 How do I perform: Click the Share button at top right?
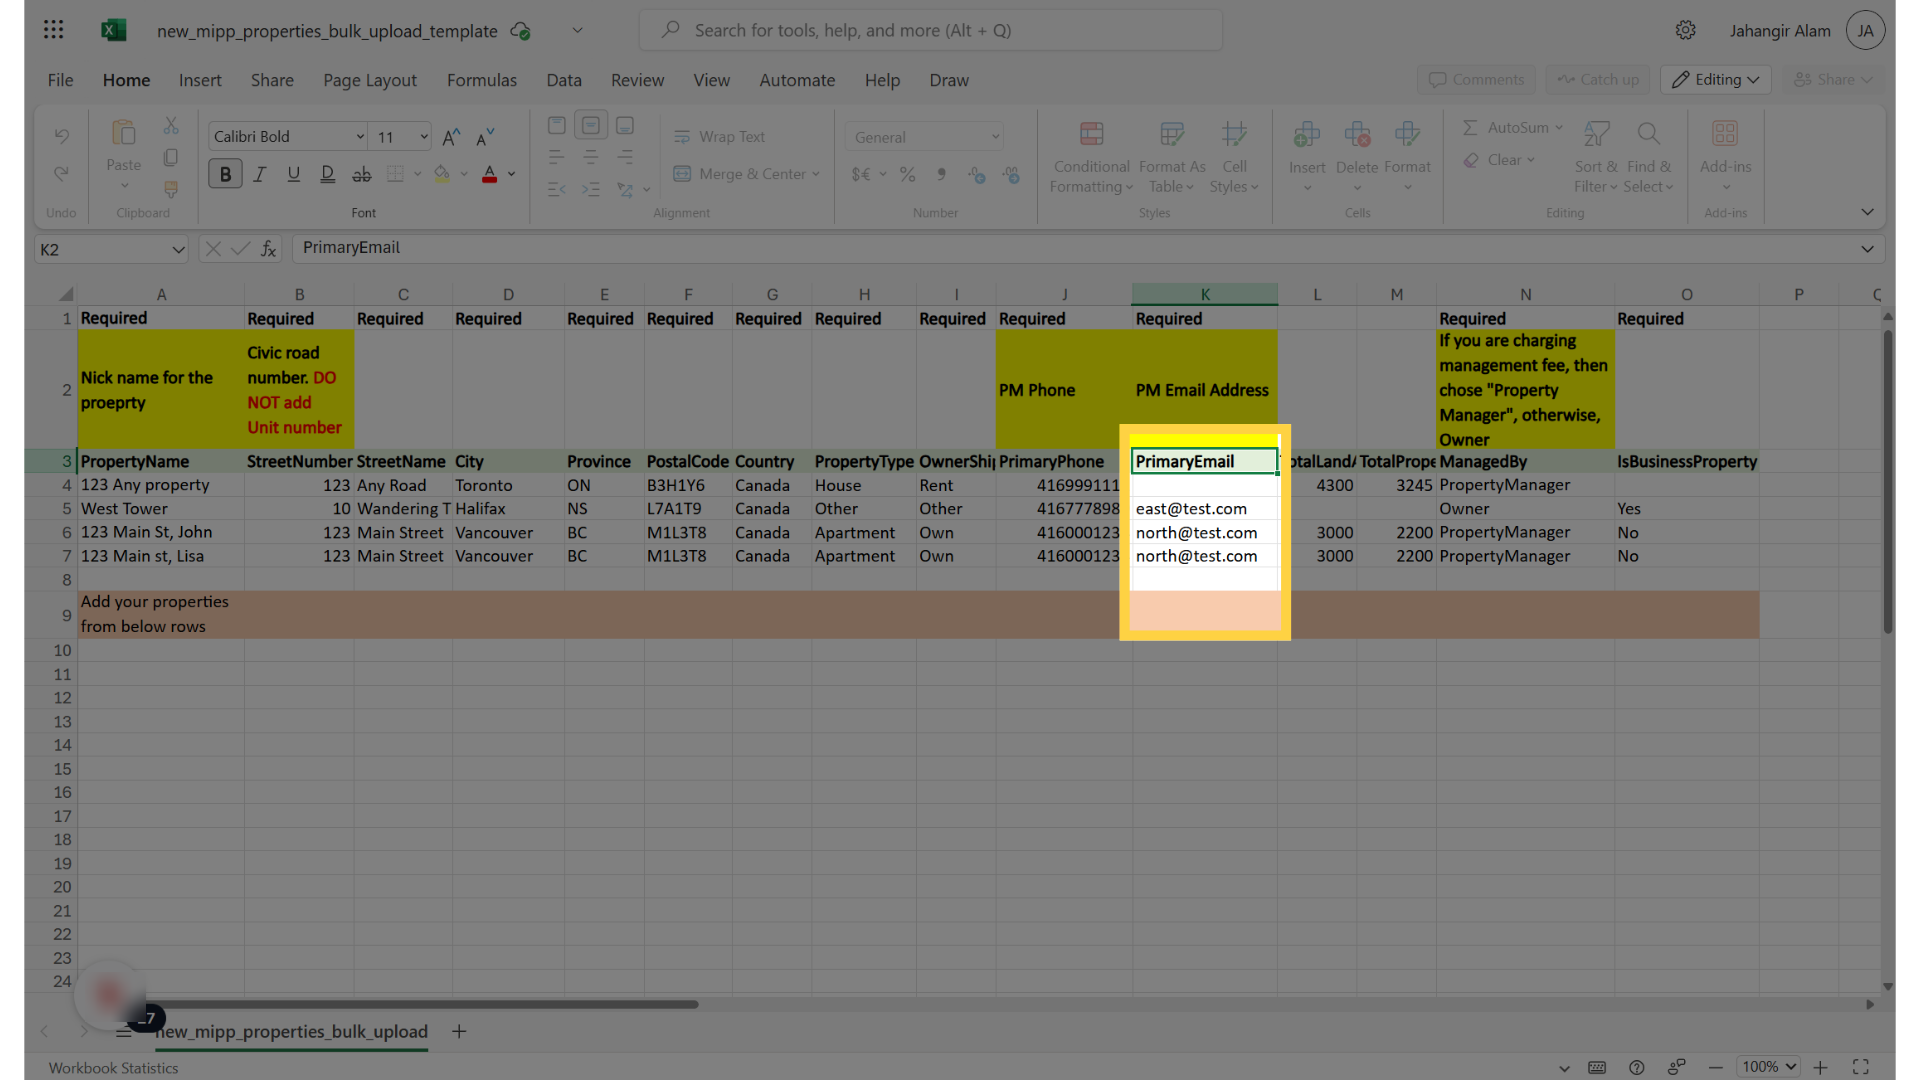click(x=1833, y=79)
